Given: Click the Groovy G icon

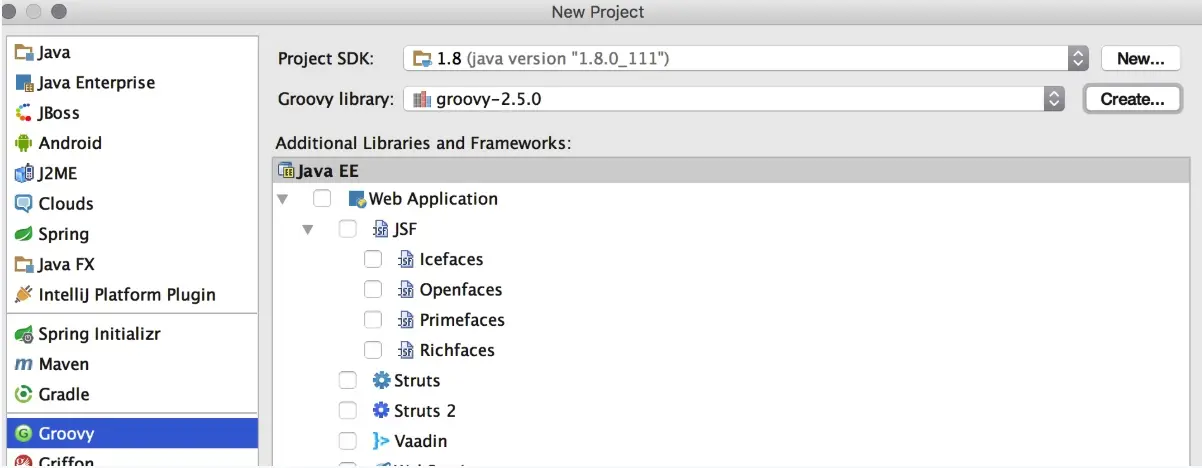Looking at the screenshot, I should click(x=24, y=434).
